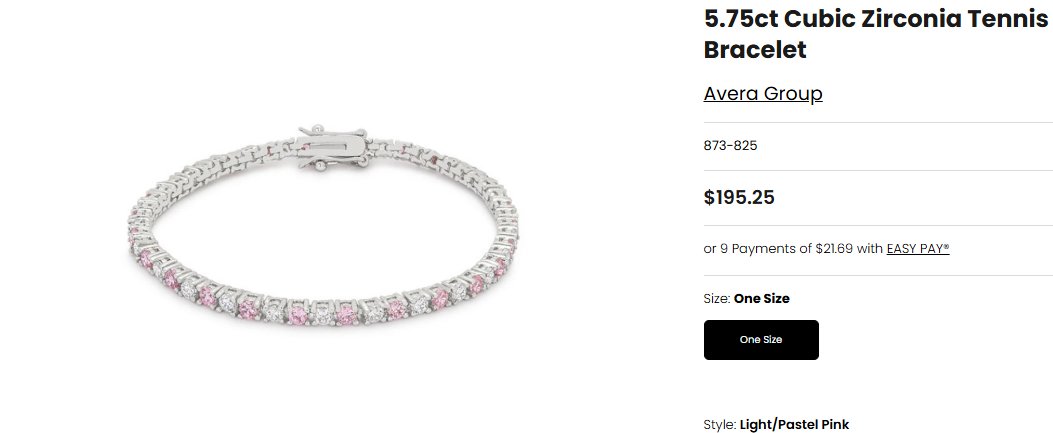Open the Avera Group brand link
Screen dimensions: 1053x433
click(x=763, y=93)
